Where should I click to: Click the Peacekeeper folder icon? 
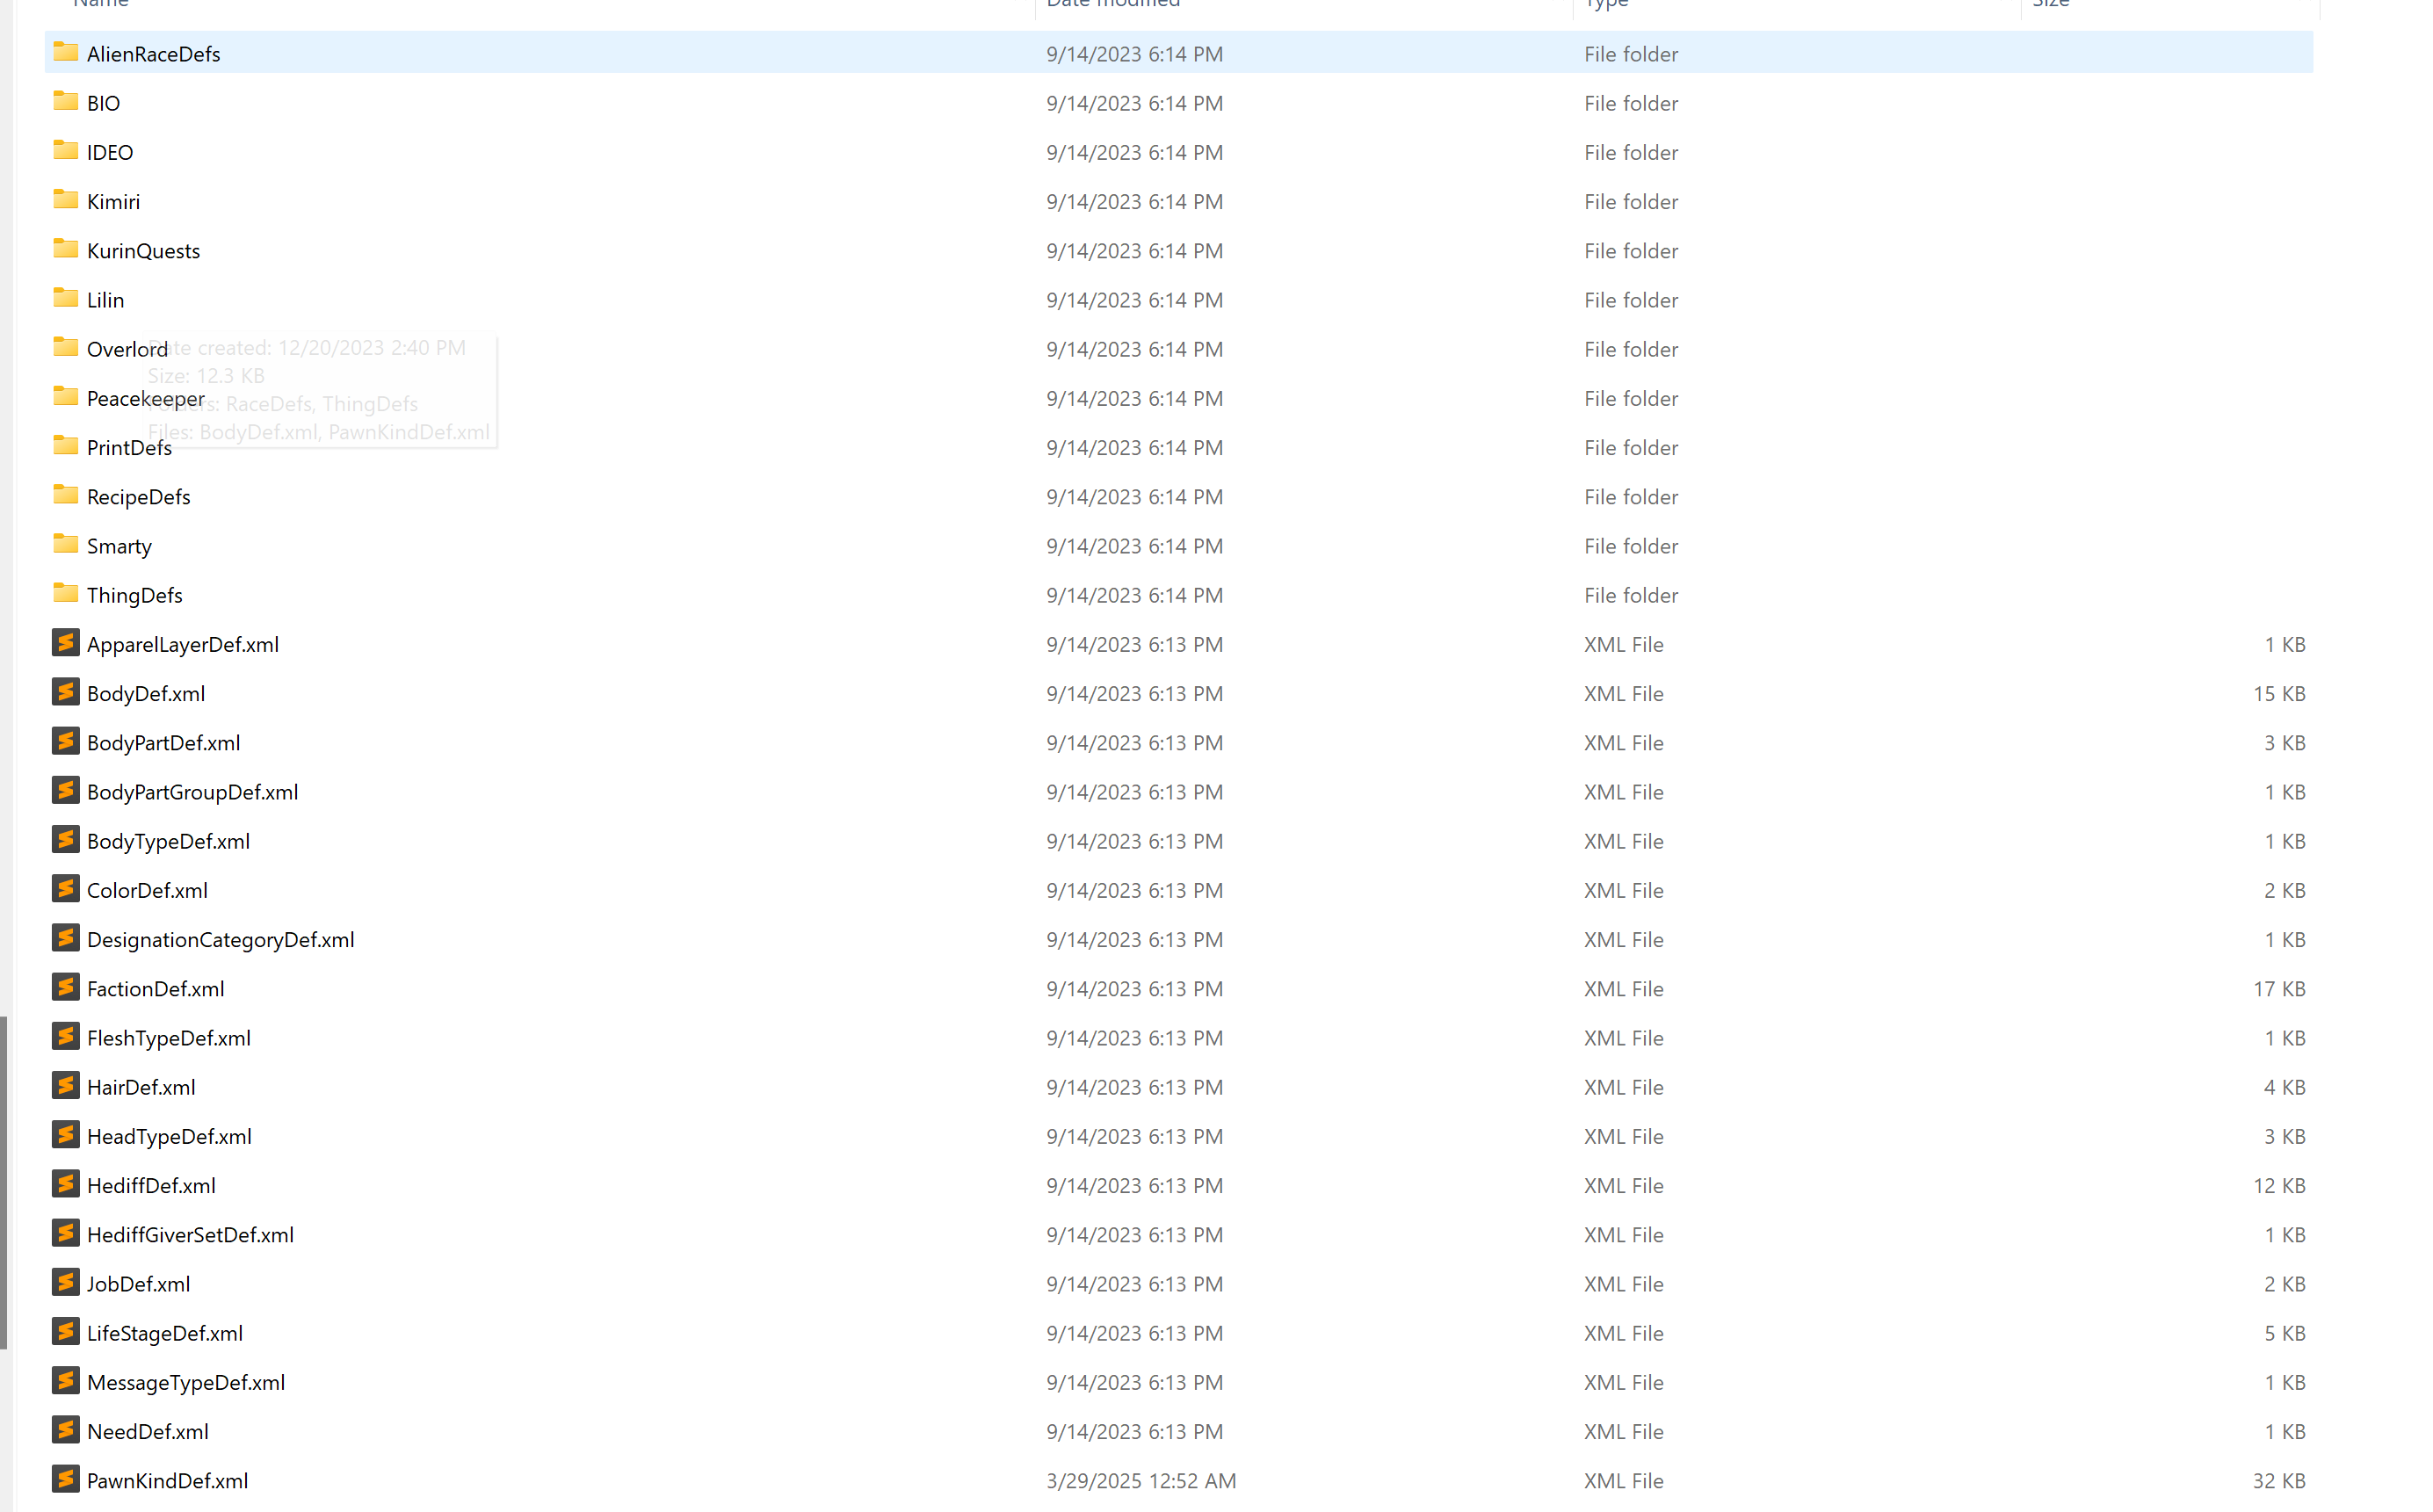pos(66,396)
